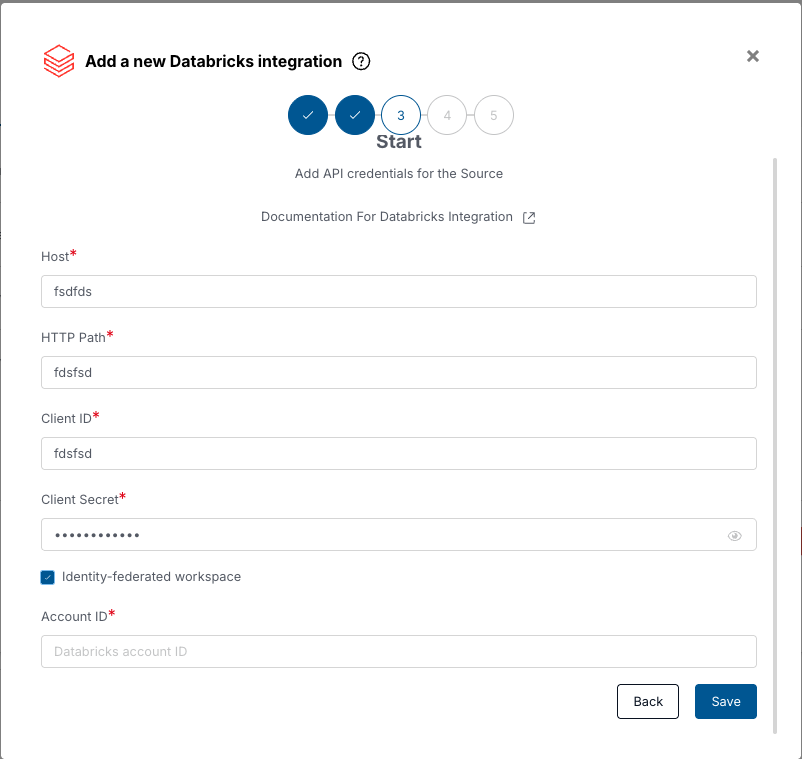This screenshot has width=802, height=759.
Task: Click the 'Client Secret' field label
Action: (x=80, y=500)
